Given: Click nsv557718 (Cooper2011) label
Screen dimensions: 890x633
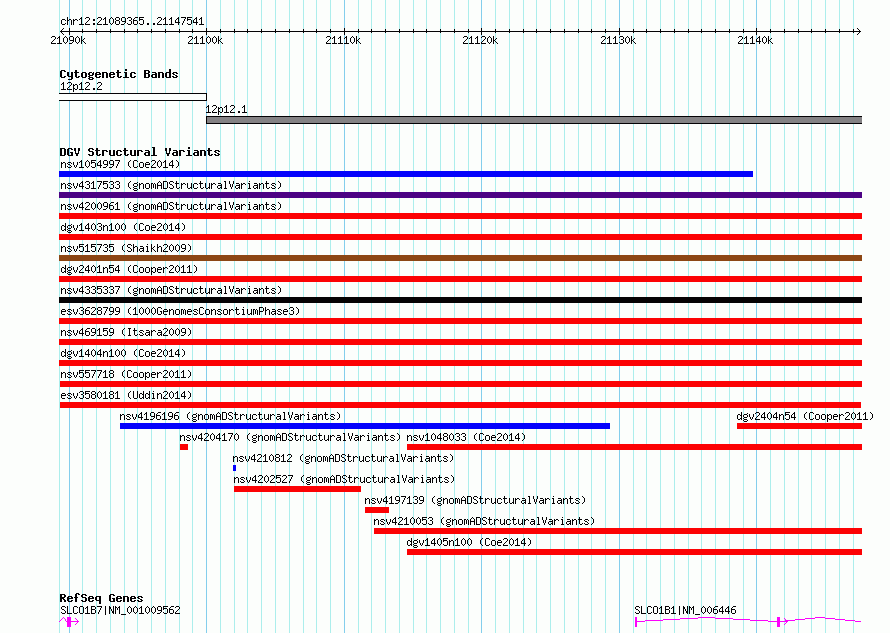Looking at the screenshot, I should (126, 374).
